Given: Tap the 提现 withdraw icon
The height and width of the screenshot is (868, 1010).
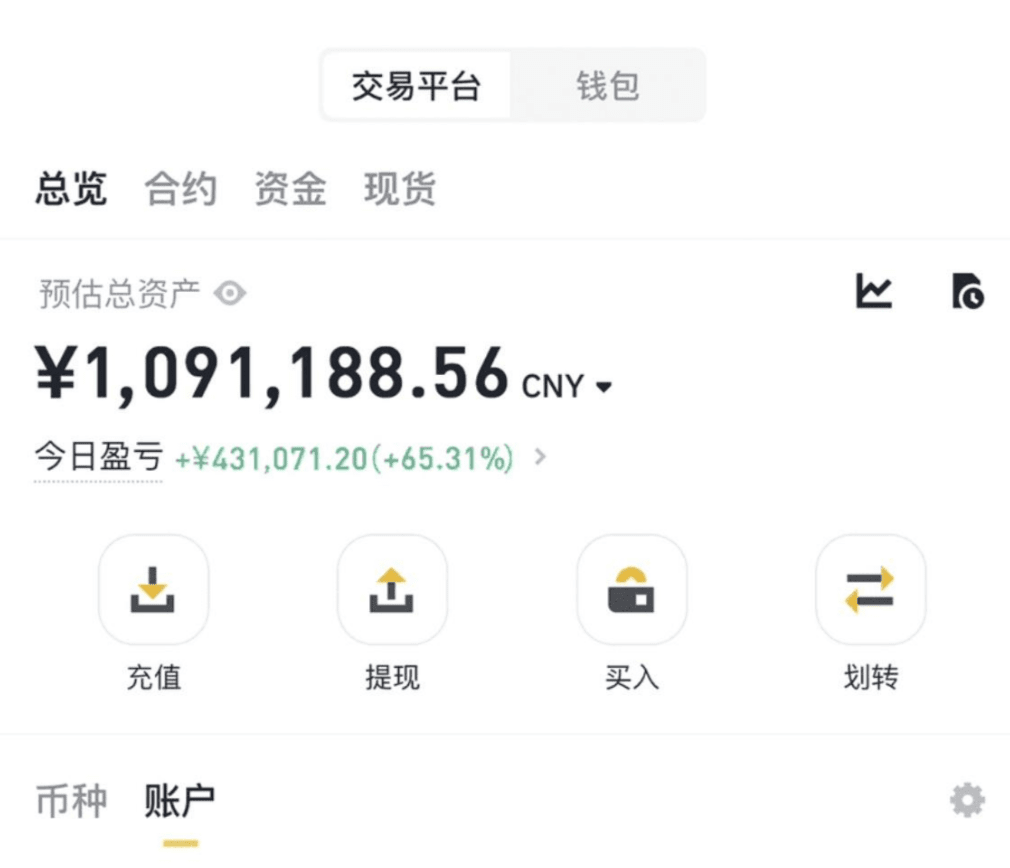Looking at the screenshot, I should (392, 589).
